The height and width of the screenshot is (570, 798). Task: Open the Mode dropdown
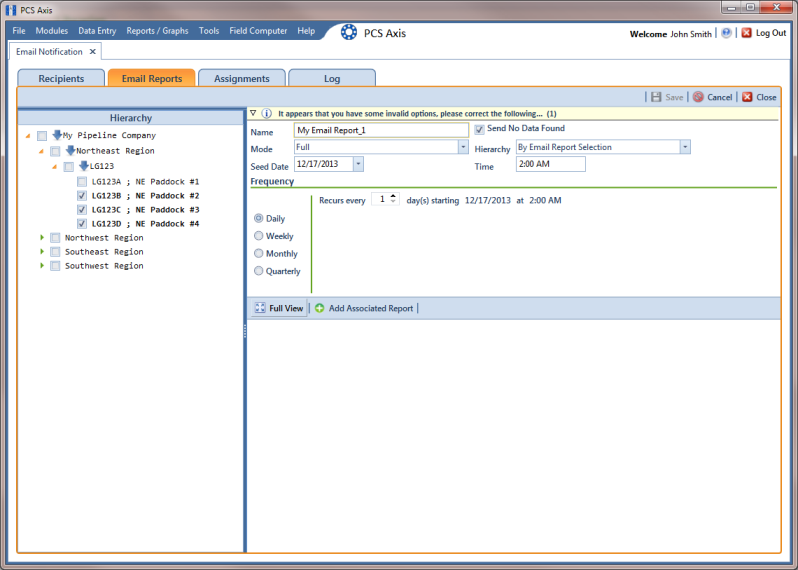(463, 147)
